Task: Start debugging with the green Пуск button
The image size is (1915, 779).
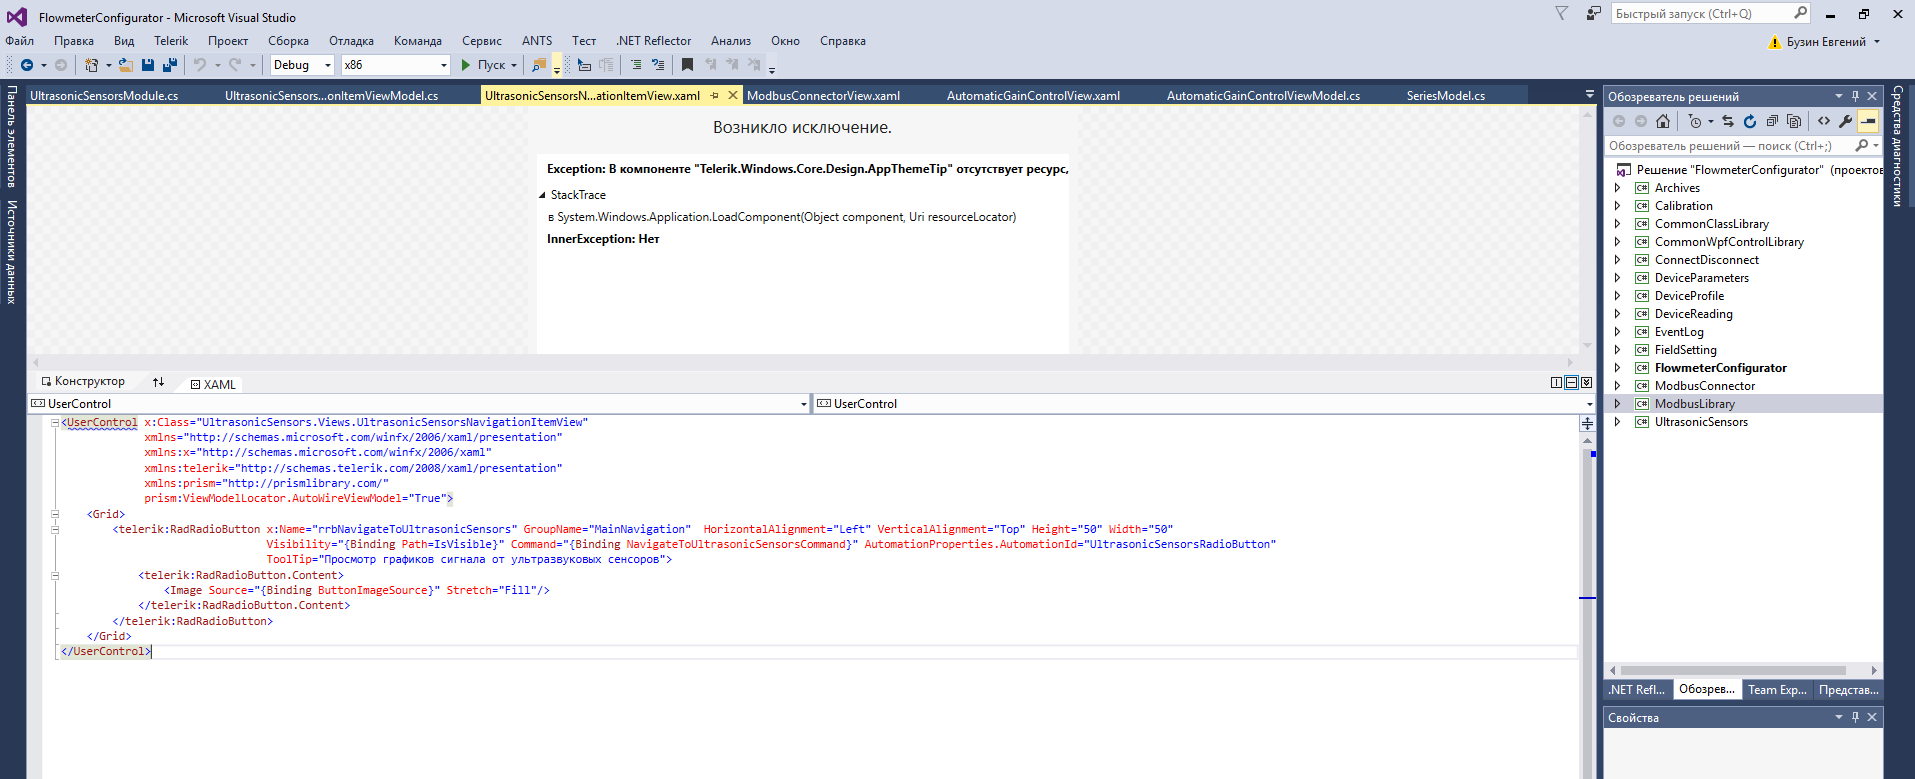Action: pos(483,65)
